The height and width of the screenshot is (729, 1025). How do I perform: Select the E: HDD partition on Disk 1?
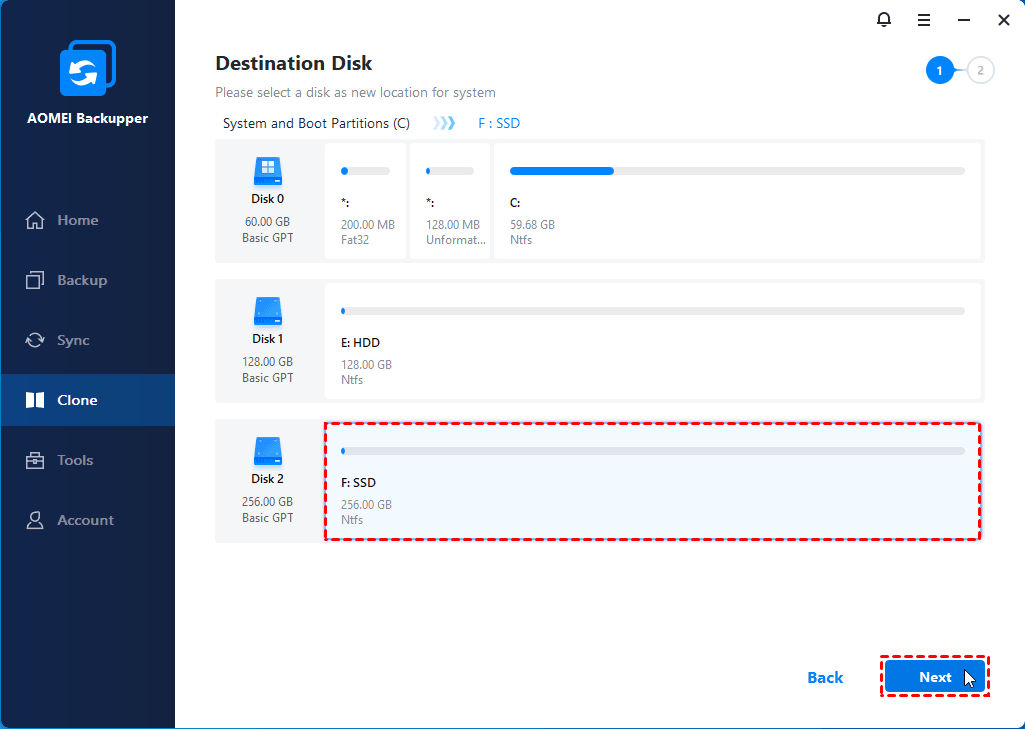tap(652, 342)
